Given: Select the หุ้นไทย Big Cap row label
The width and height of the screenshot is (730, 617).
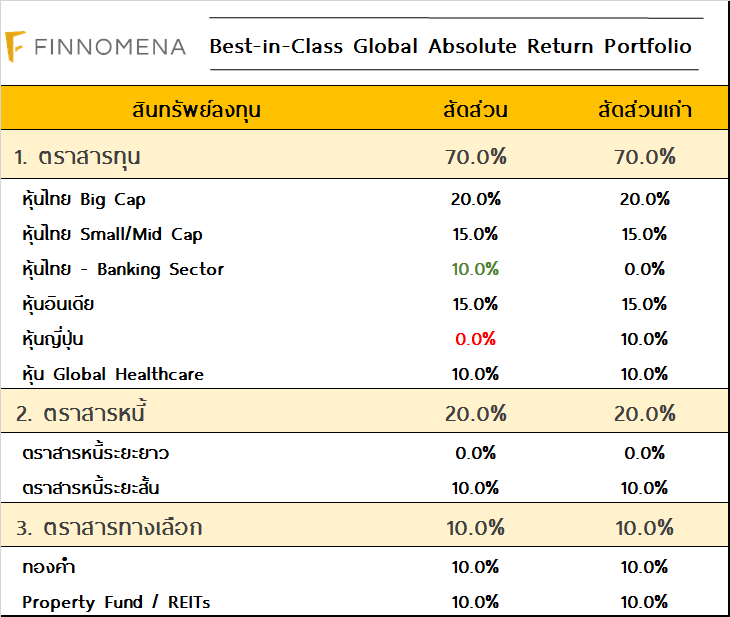Looking at the screenshot, I should pyautogui.click(x=84, y=199).
